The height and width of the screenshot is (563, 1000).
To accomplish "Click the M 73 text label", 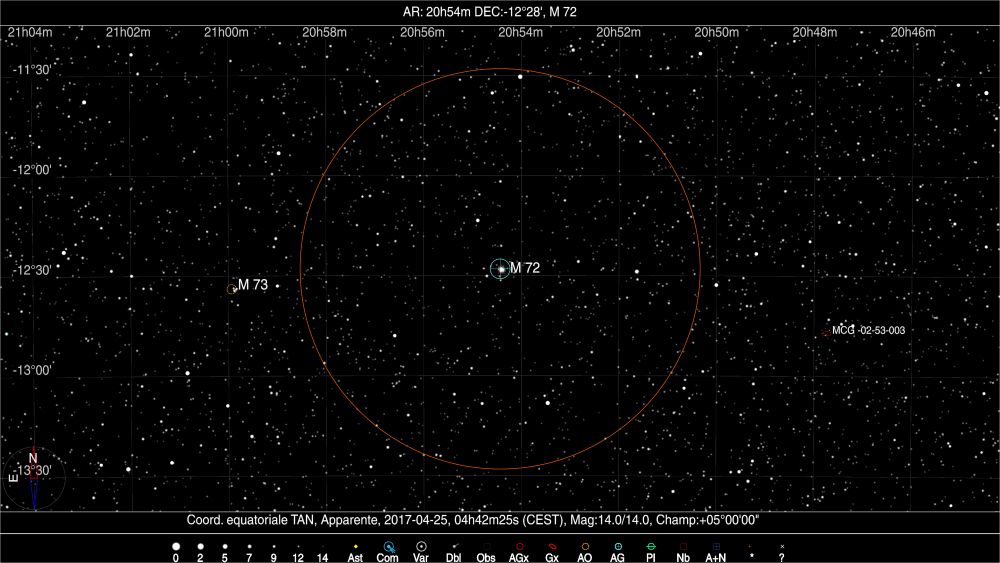I will click(253, 285).
